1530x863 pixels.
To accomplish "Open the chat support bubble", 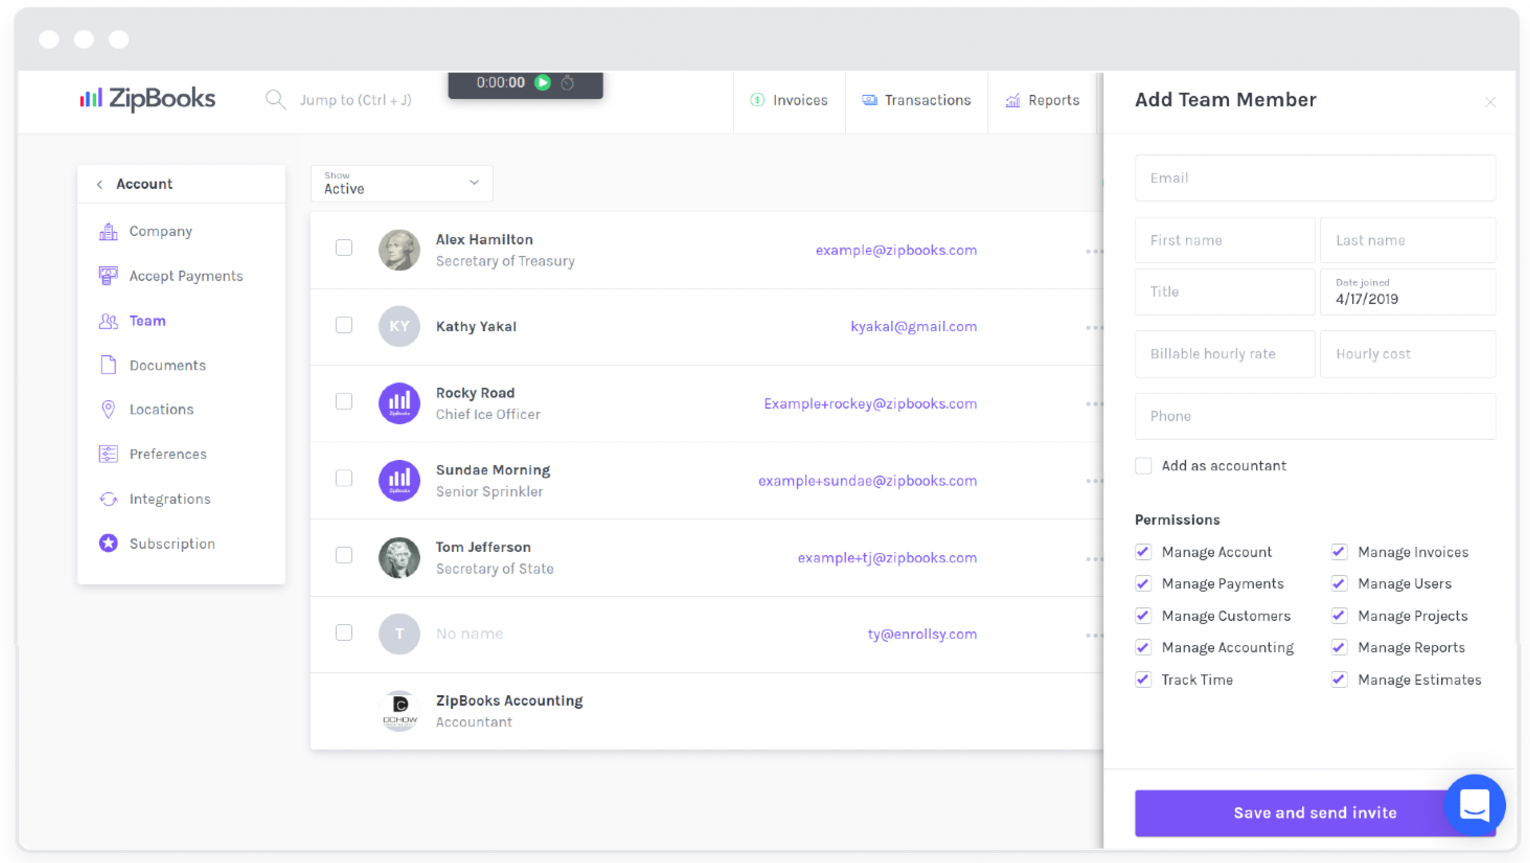I will 1474,805.
